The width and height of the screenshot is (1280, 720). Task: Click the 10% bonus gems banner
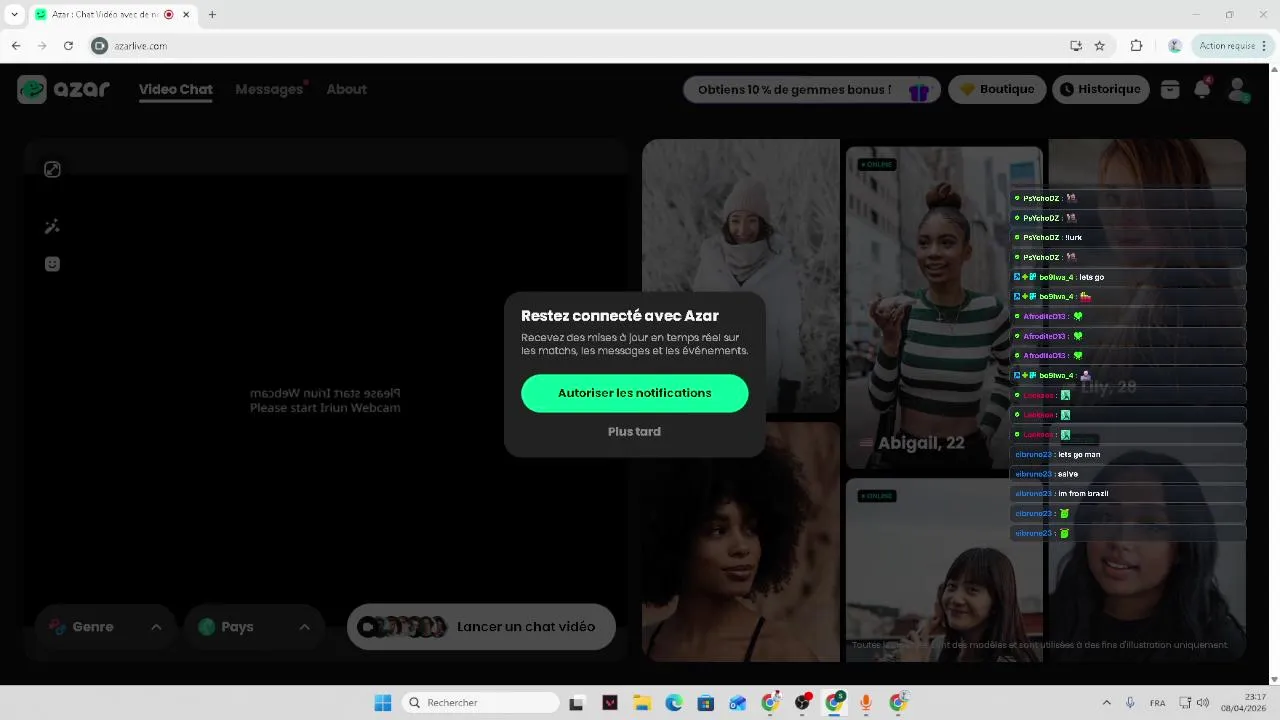tap(812, 89)
